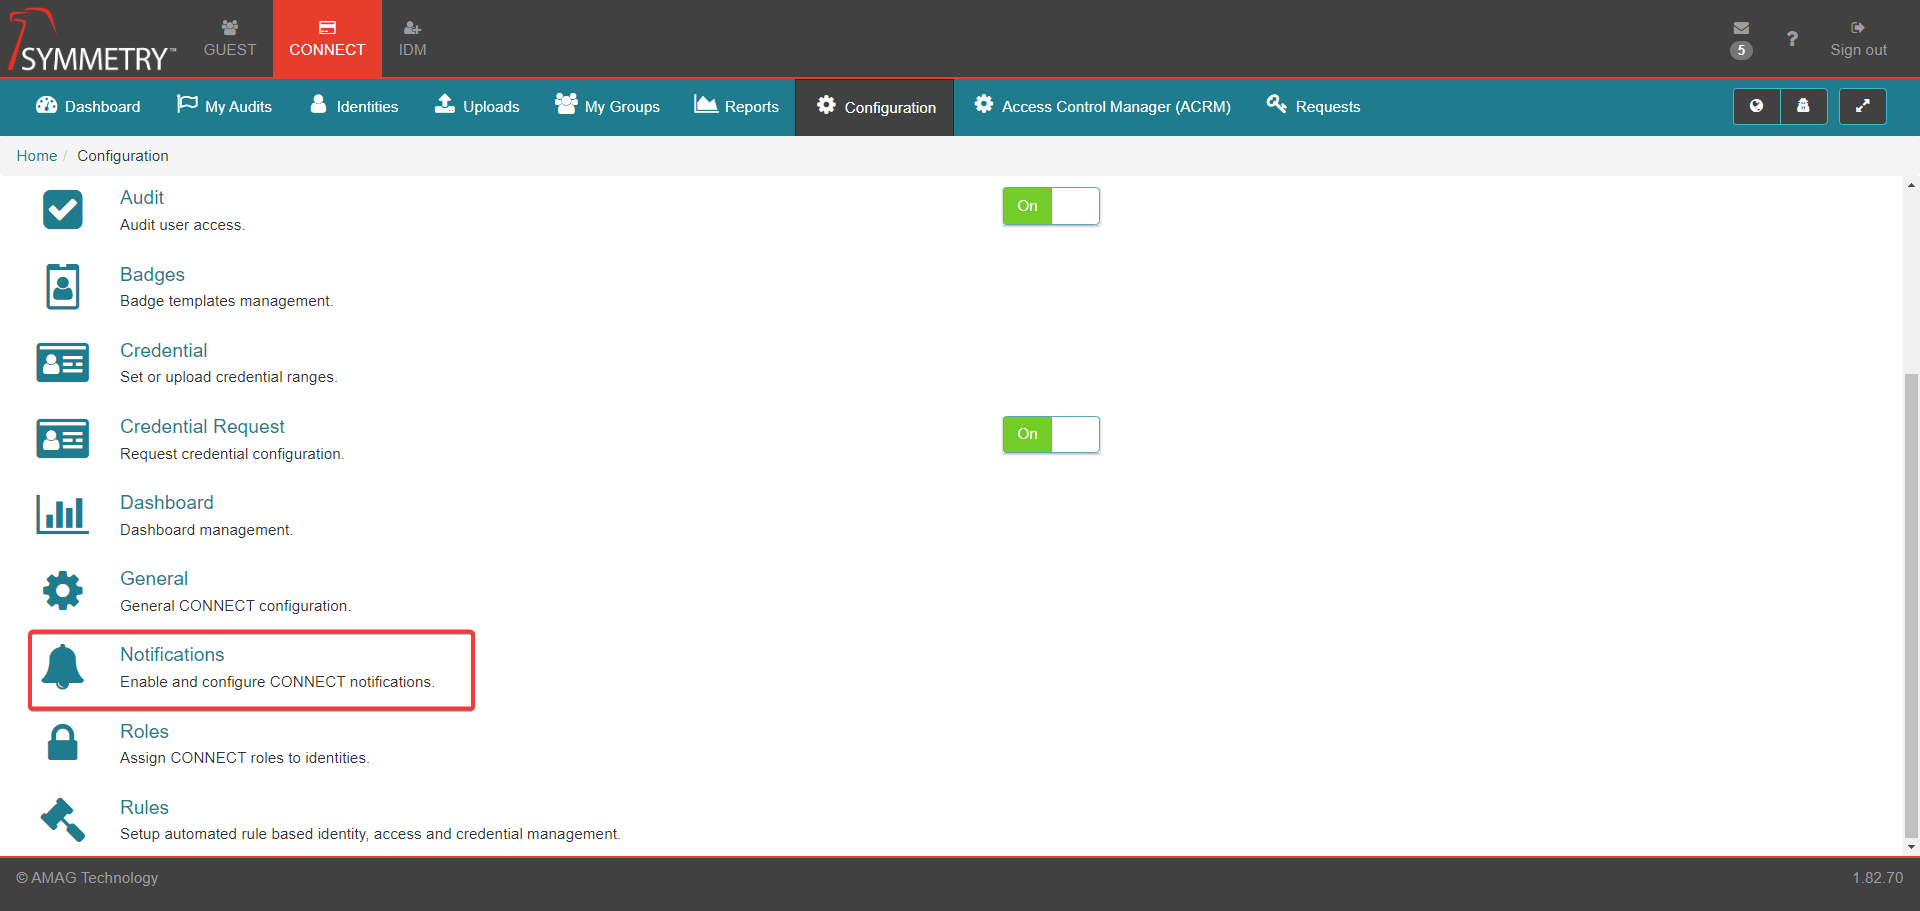The width and height of the screenshot is (1920, 911).
Task: Click the Rules gavel icon
Action: pos(63,819)
